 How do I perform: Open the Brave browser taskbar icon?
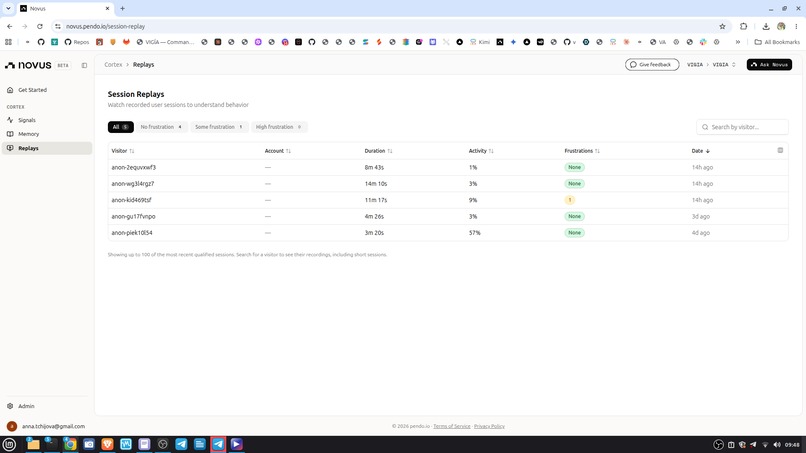click(x=107, y=444)
